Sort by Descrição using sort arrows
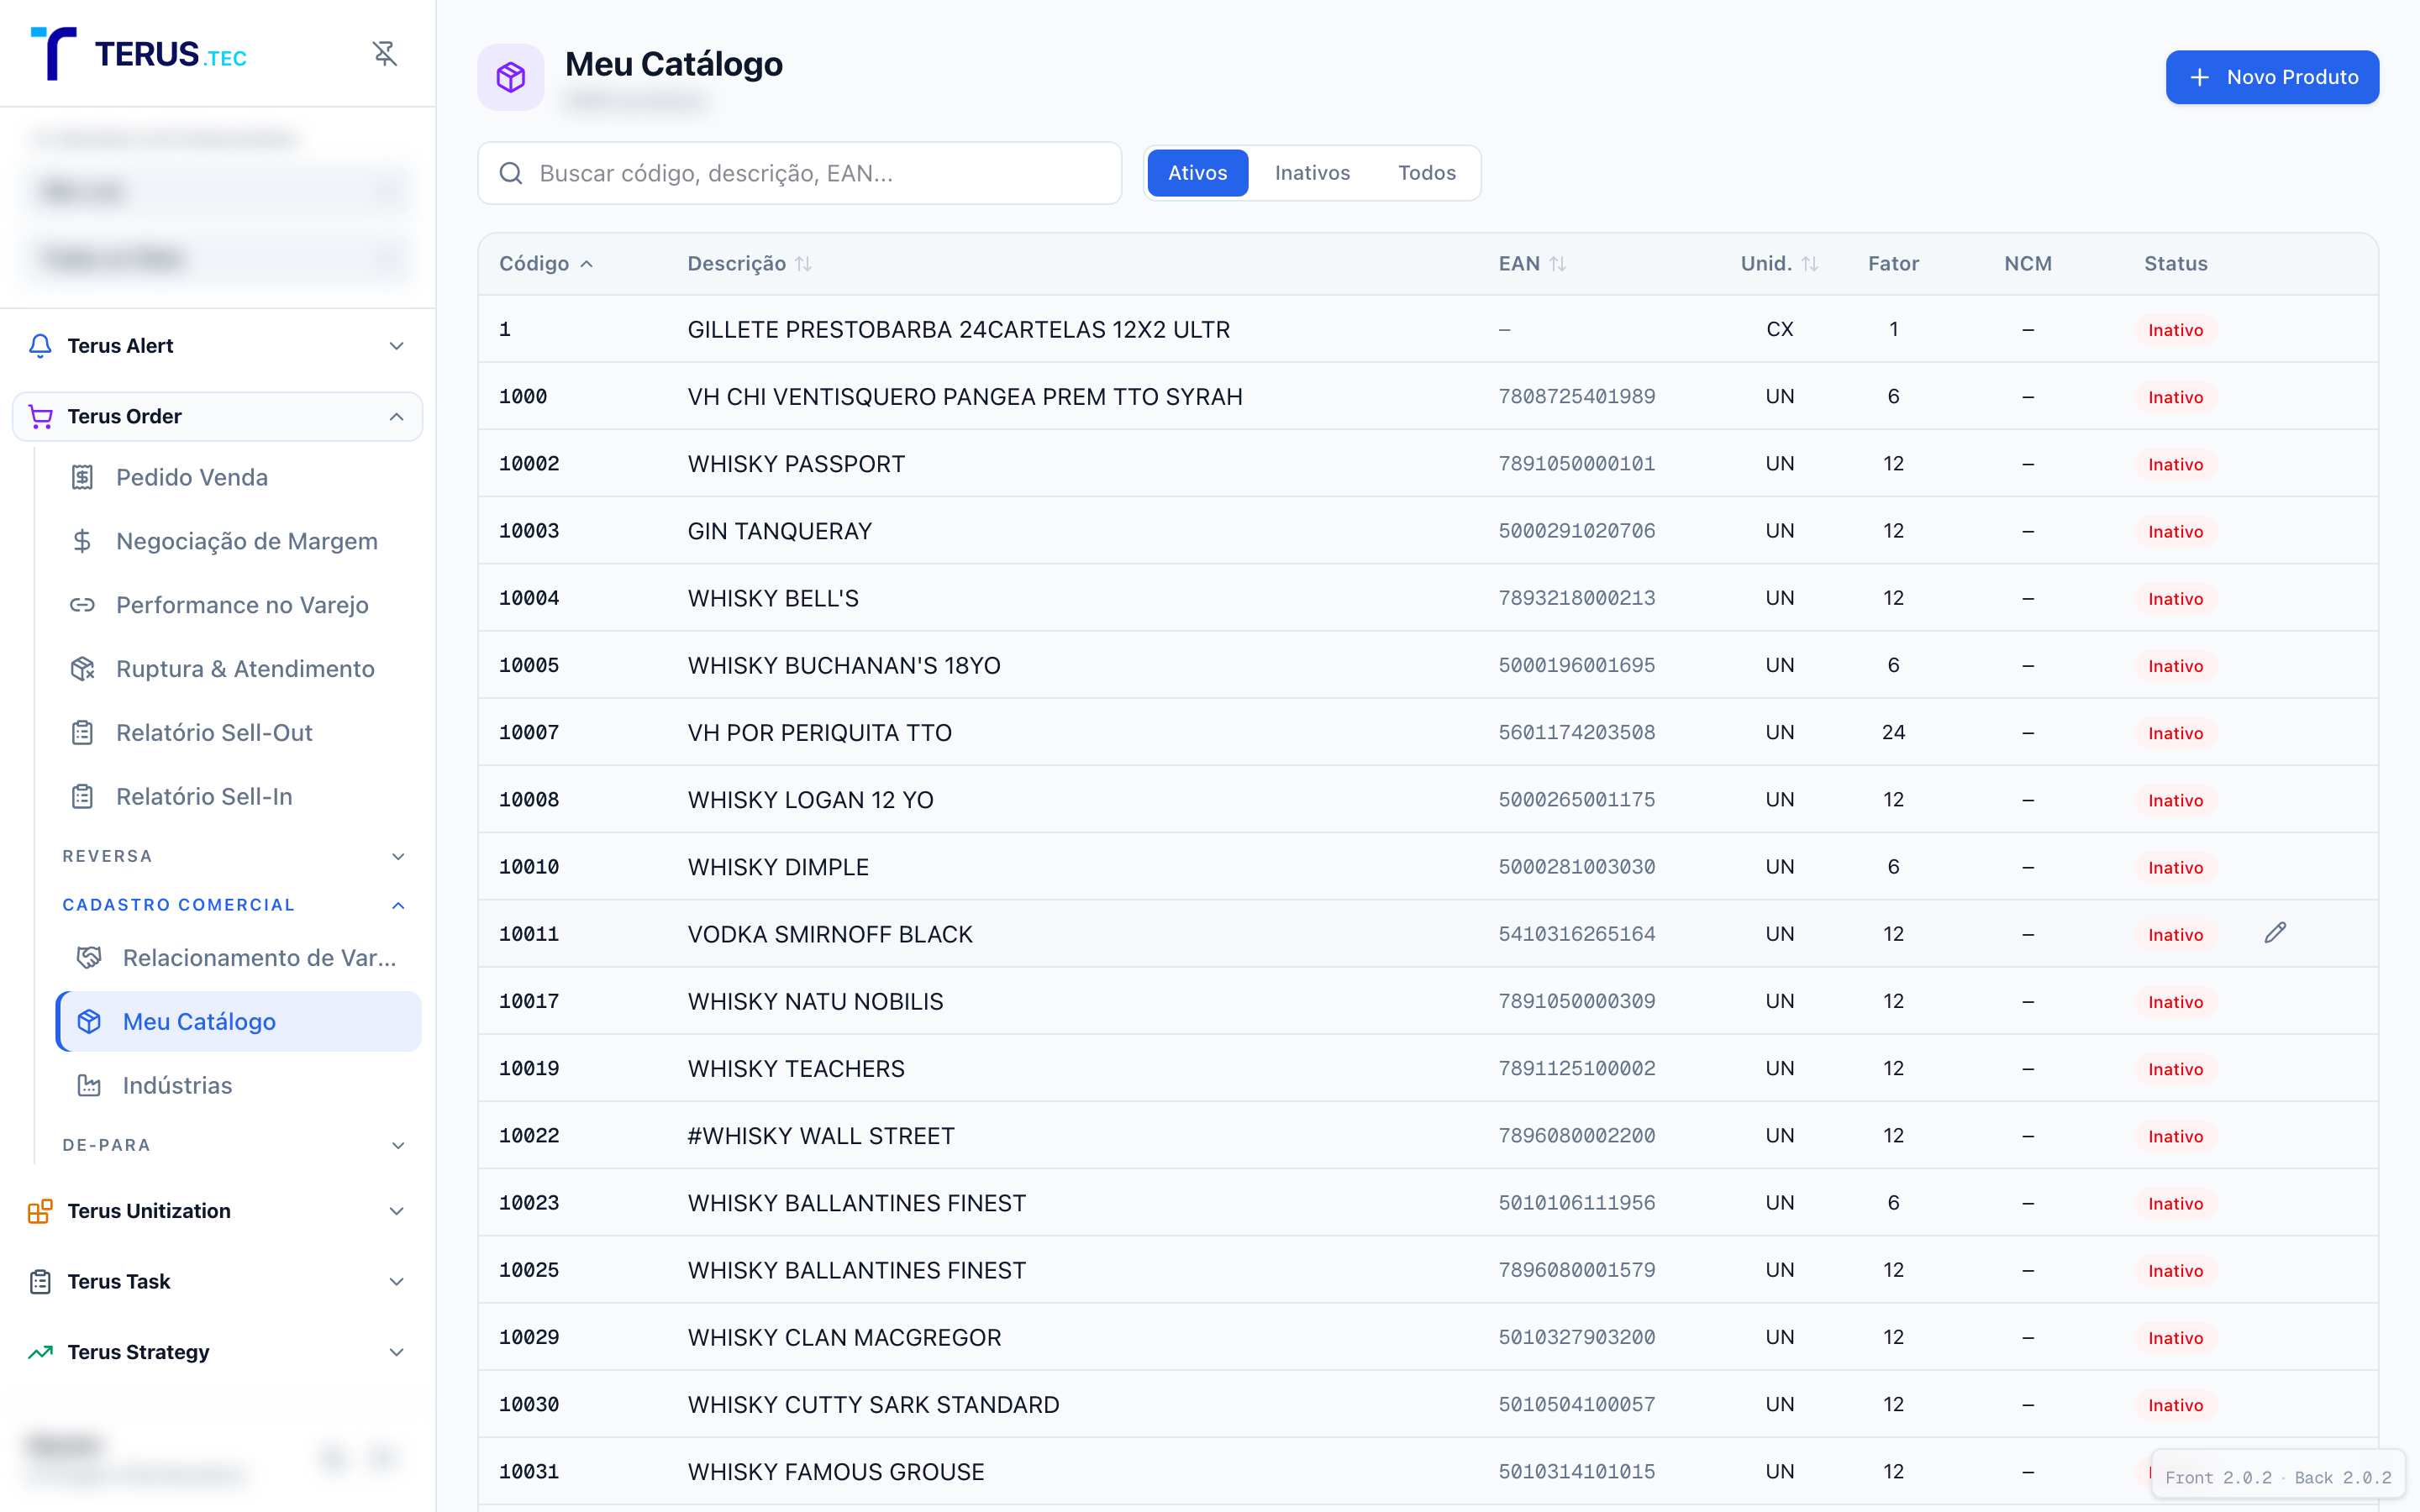Image resolution: width=2420 pixels, height=1512 pixels. [x=803, y=264]
